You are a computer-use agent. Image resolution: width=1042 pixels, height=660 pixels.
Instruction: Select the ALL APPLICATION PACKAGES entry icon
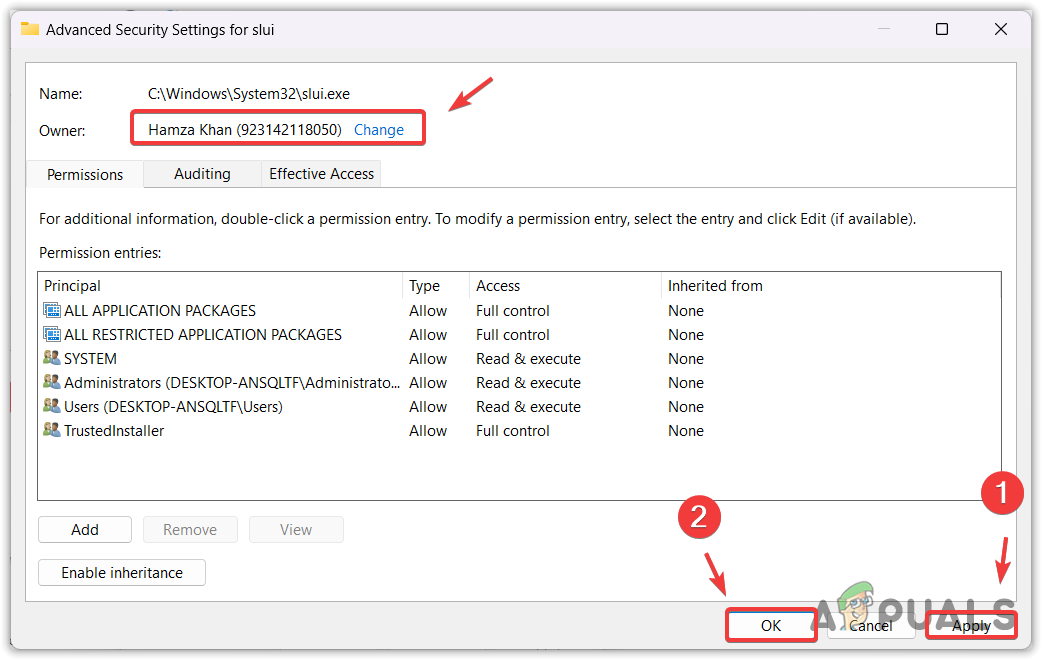point(51,310)
